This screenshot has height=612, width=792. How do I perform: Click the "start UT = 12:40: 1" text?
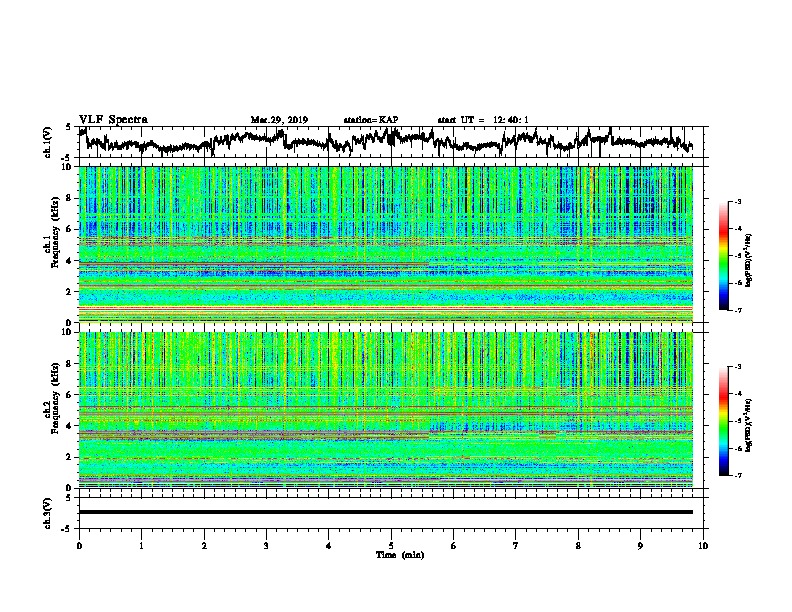[x=483, y=120]
